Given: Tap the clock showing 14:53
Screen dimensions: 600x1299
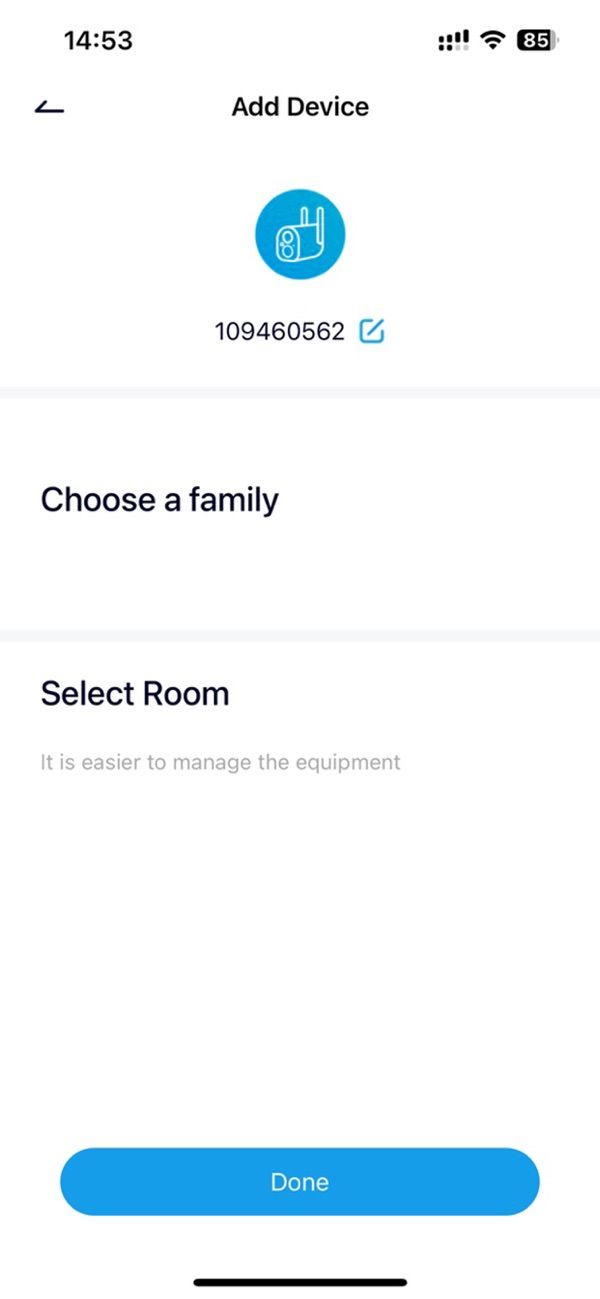Looking at the screenshot, I should click(98, 40).
